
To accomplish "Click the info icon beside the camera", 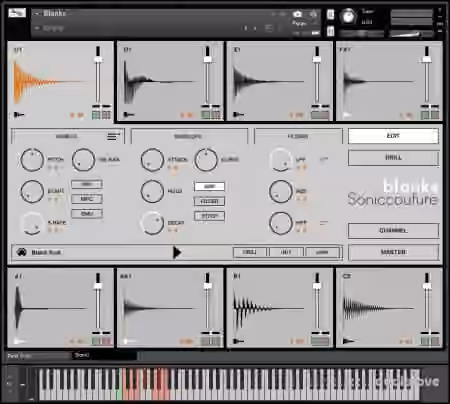I will click(313, 14).
